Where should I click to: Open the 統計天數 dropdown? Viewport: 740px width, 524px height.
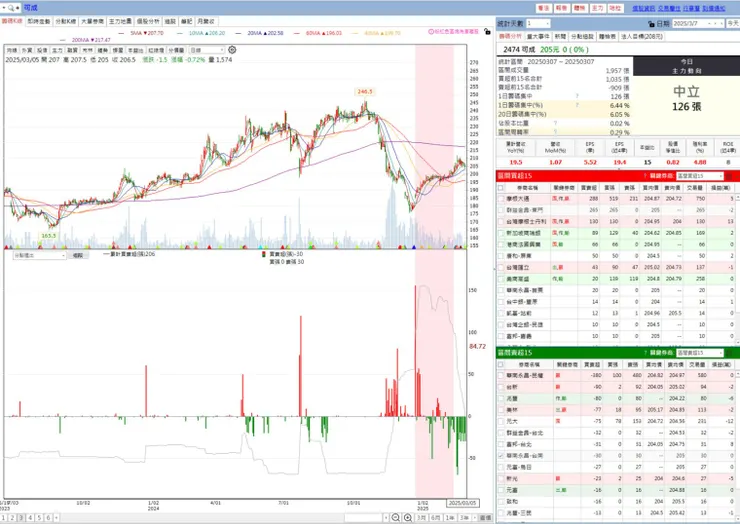coord(538,23)
